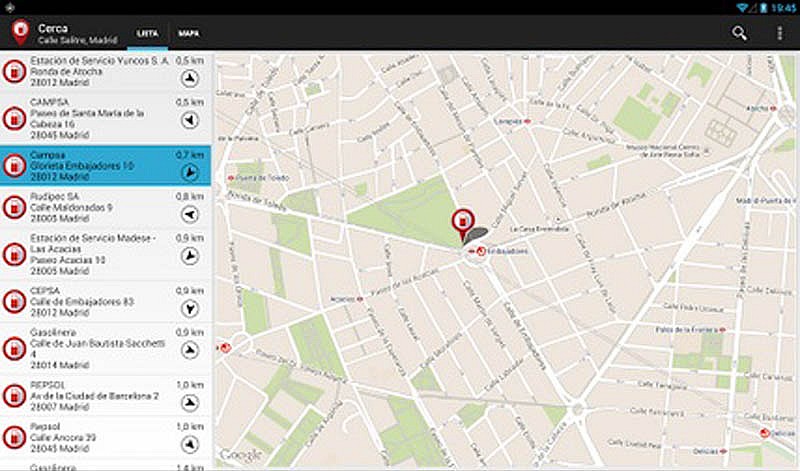The height and width of the screenshot is (471, 800).
Task: Tap direction arrow in highlighted Campsa Glorieta row
Action: (190, 172)
